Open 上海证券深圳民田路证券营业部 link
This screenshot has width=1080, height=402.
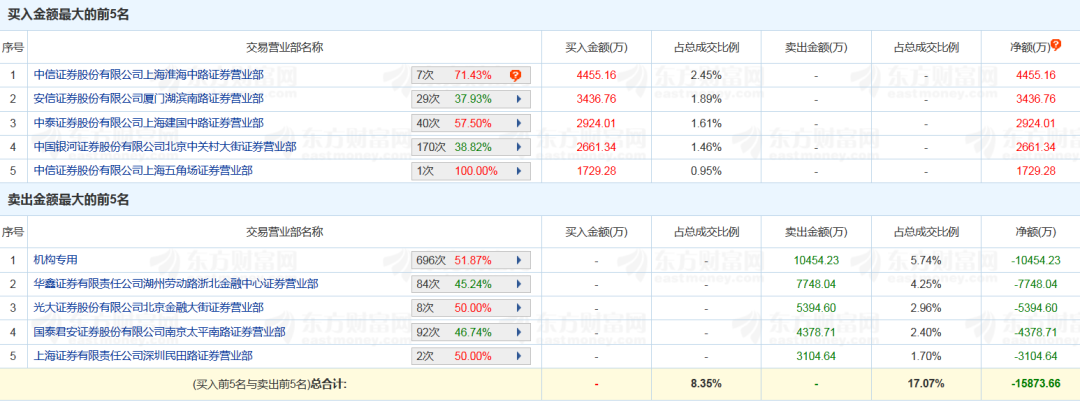tap(142, 356)
